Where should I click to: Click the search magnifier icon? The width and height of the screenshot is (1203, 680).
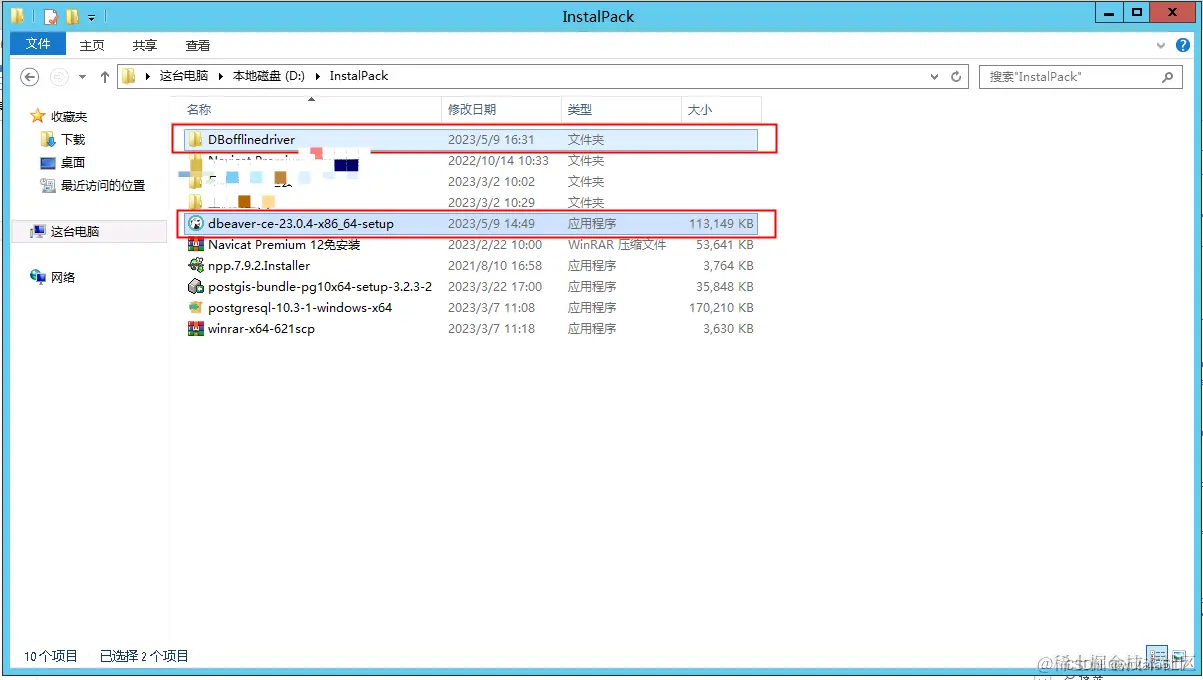pyautogui.click(x=1168, y=76)
